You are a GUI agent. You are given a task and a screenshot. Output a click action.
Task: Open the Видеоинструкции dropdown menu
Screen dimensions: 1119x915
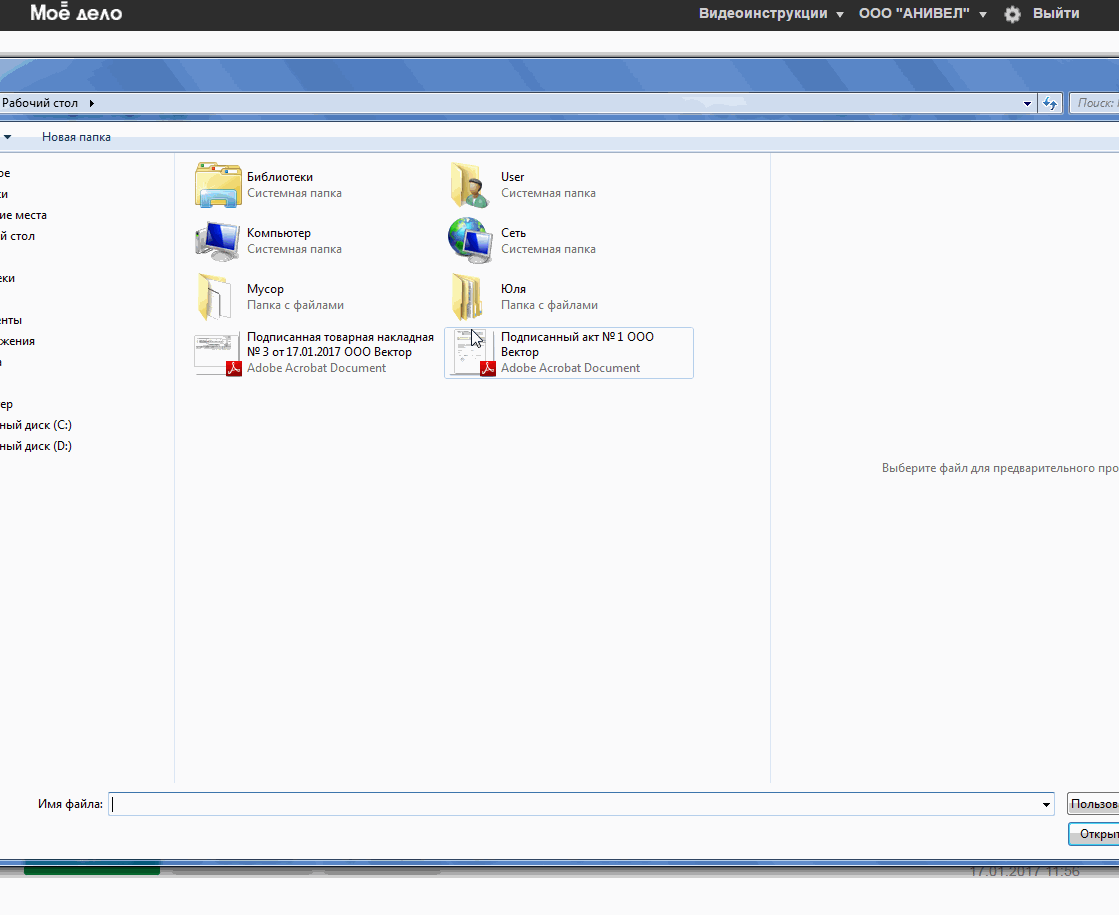pyautogui.click(x=771, y=14)
